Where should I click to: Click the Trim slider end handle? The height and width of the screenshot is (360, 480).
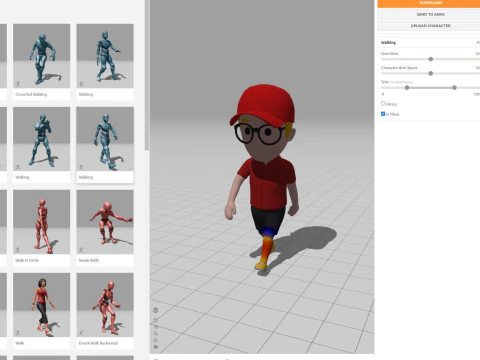point(454,88)
